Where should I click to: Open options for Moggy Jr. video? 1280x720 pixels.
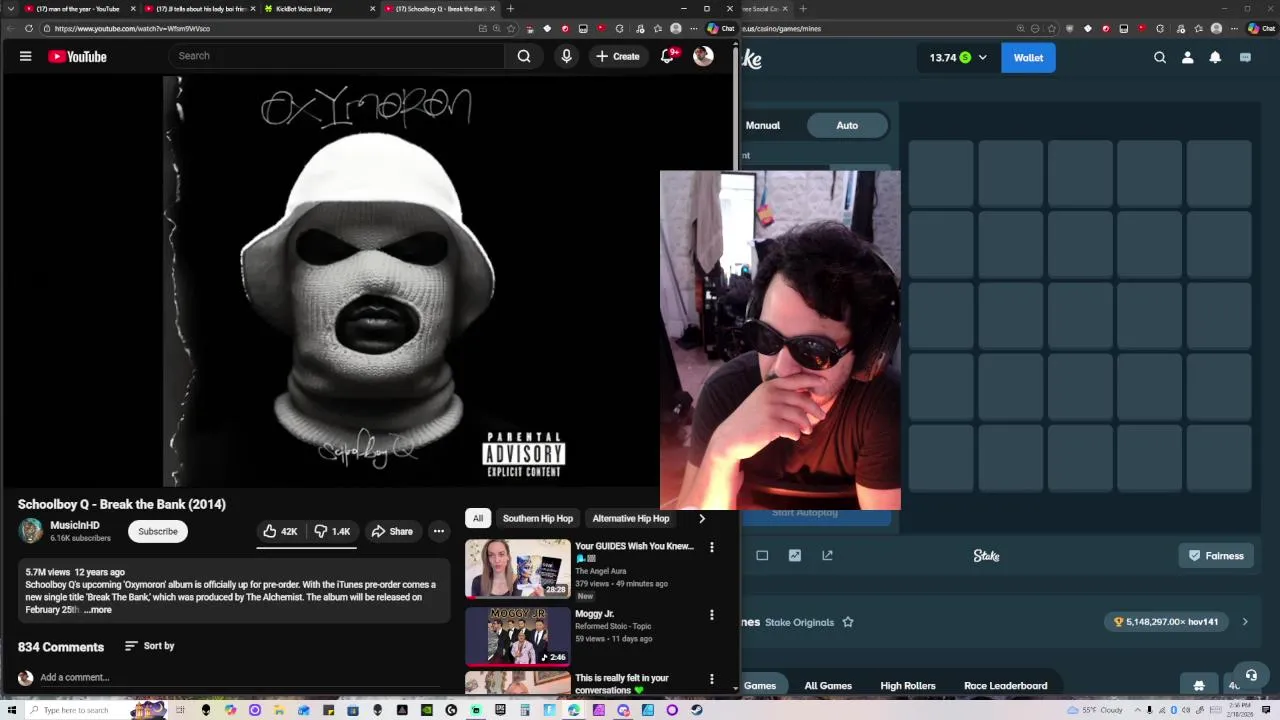(x=712, y=615)
